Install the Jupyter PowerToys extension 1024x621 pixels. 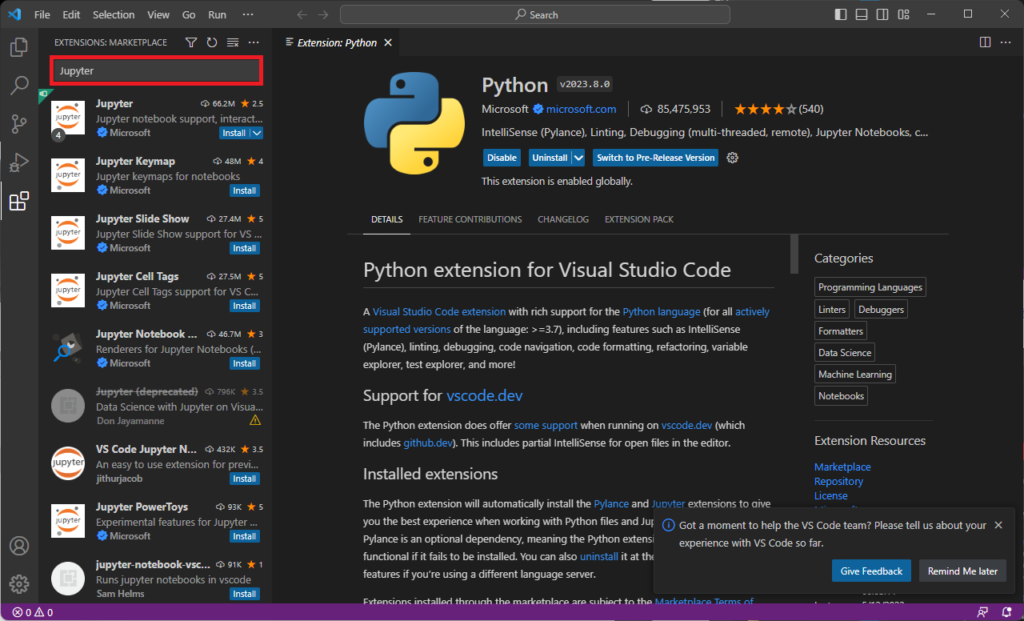click(244, 536)
